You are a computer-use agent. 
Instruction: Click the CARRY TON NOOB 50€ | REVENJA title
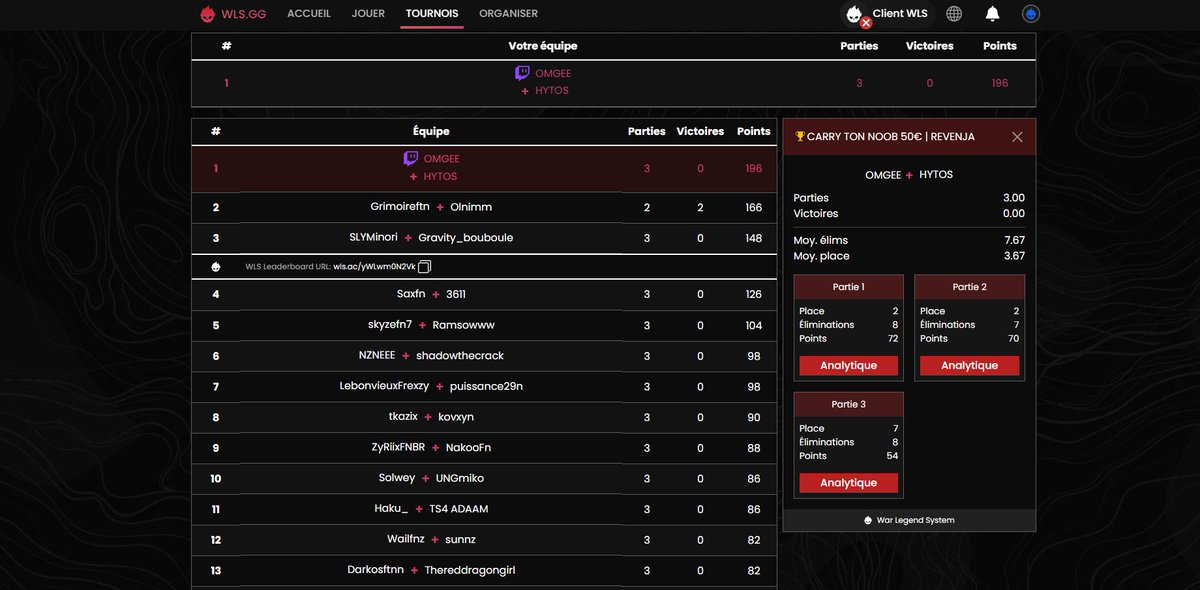coord(891,137)
